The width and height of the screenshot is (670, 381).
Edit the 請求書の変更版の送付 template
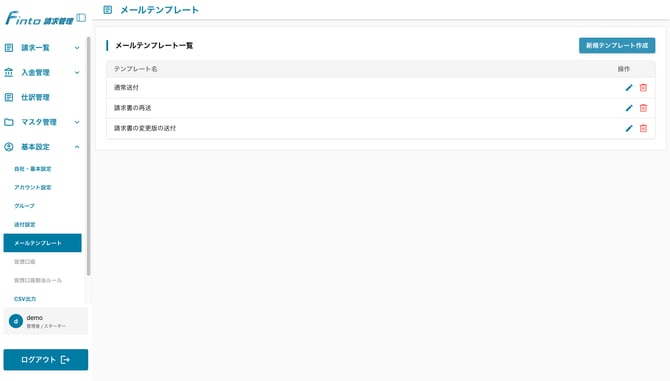click(x=629, y=128)
